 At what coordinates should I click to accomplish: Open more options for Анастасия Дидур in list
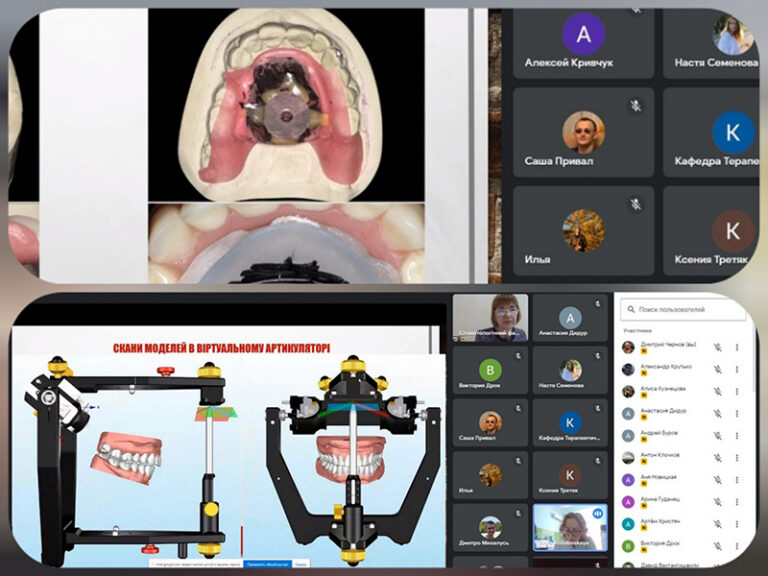(x=737, y=413)
